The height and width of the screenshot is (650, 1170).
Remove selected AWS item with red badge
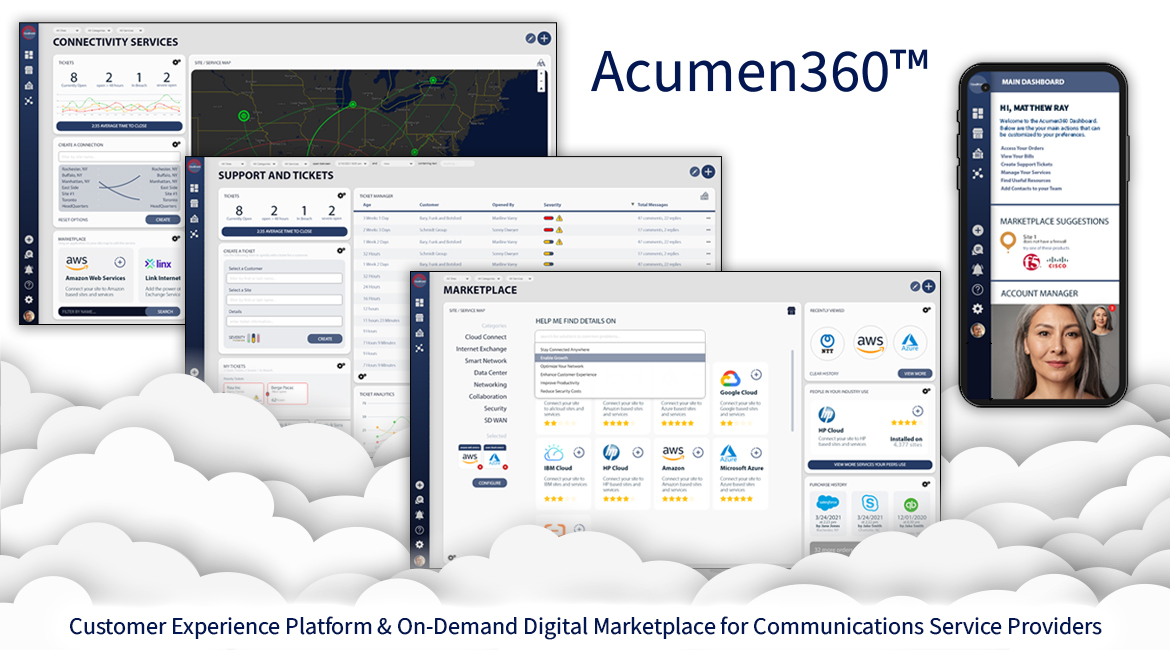[x=480, y=467]
